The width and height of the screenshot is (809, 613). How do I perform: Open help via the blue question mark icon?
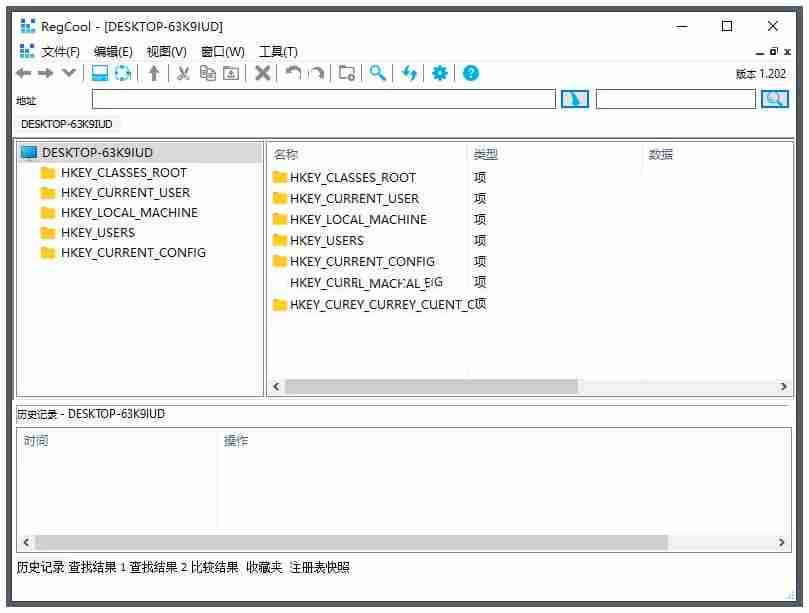pyautogui.click(x=471, y=73)
